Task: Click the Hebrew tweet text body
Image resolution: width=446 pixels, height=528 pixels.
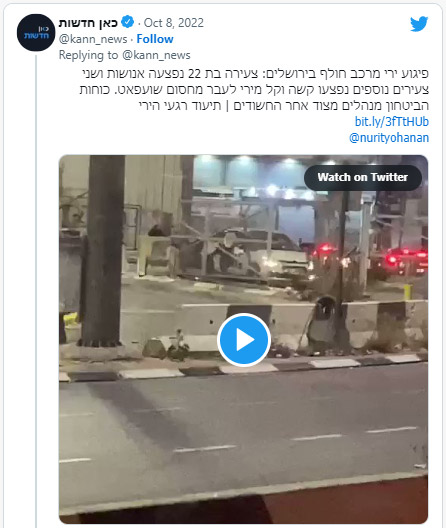Action: (254, 89)
